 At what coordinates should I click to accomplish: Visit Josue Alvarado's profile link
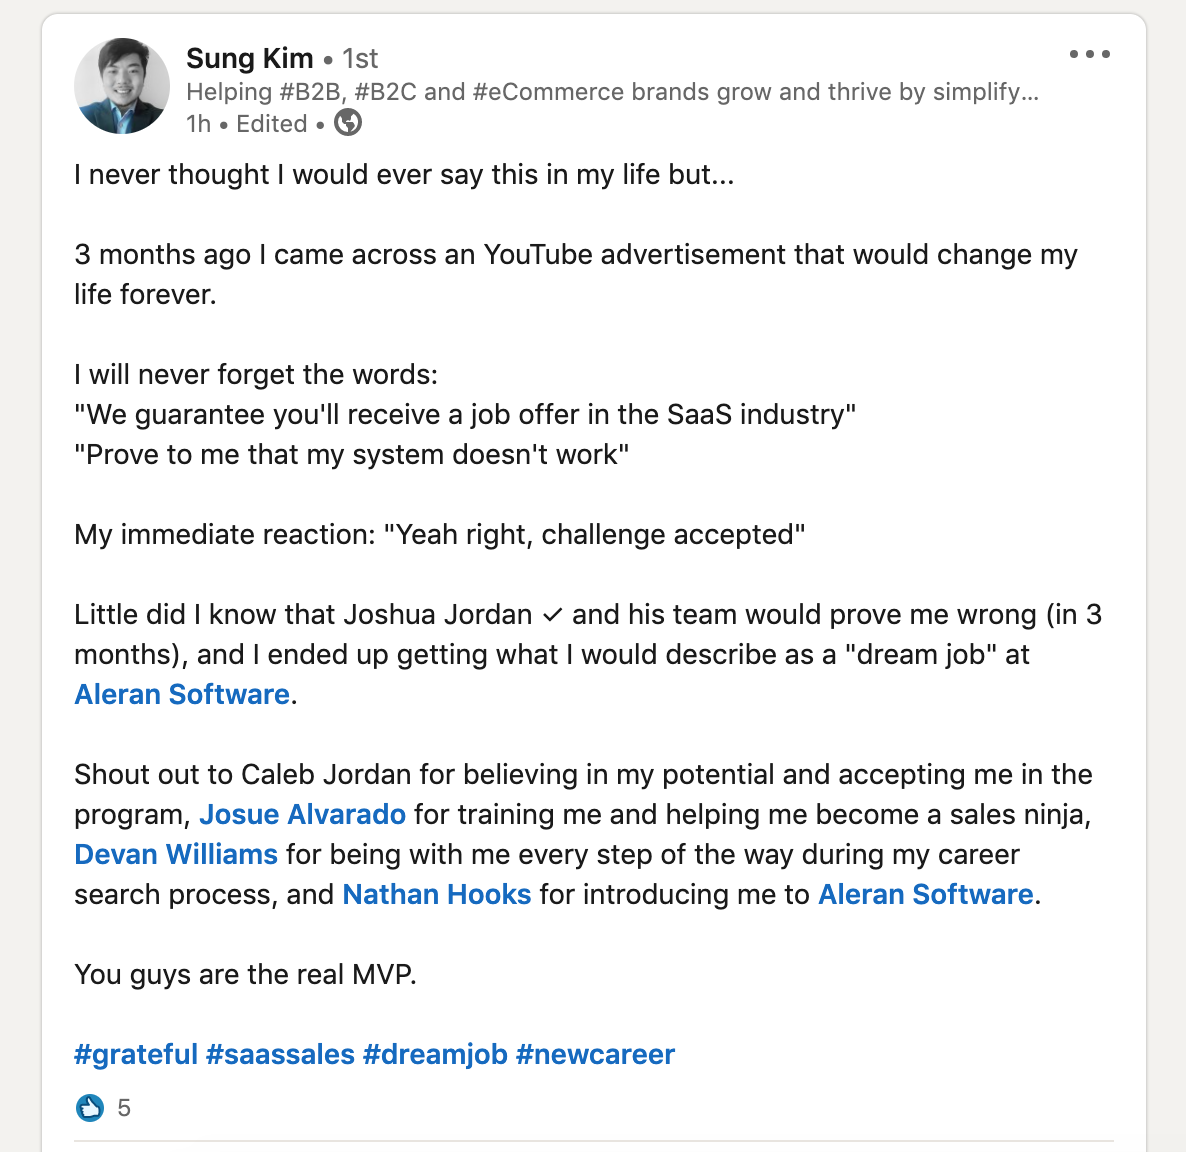(302, 814)
